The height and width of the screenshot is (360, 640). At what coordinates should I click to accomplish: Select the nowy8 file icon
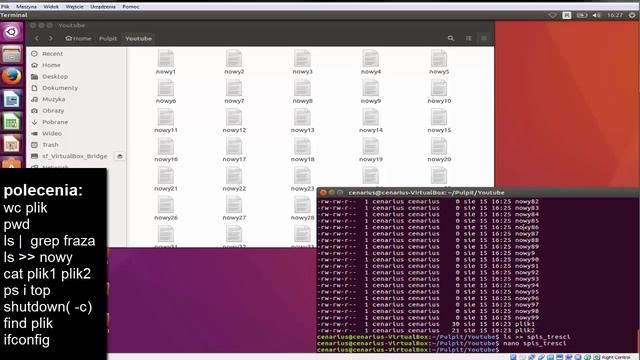302,88
